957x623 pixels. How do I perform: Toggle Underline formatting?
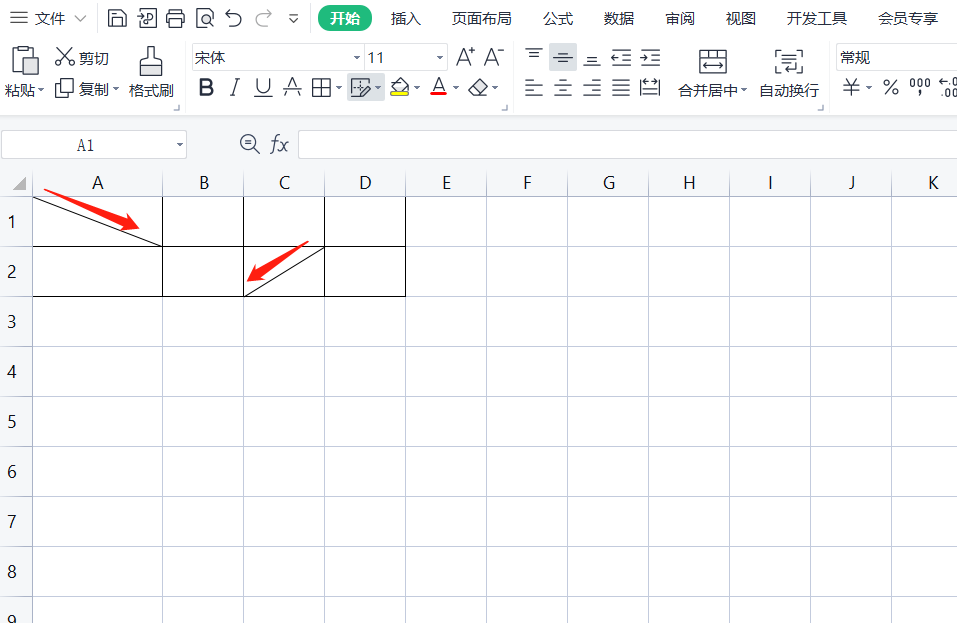click(x=263, y=88)
